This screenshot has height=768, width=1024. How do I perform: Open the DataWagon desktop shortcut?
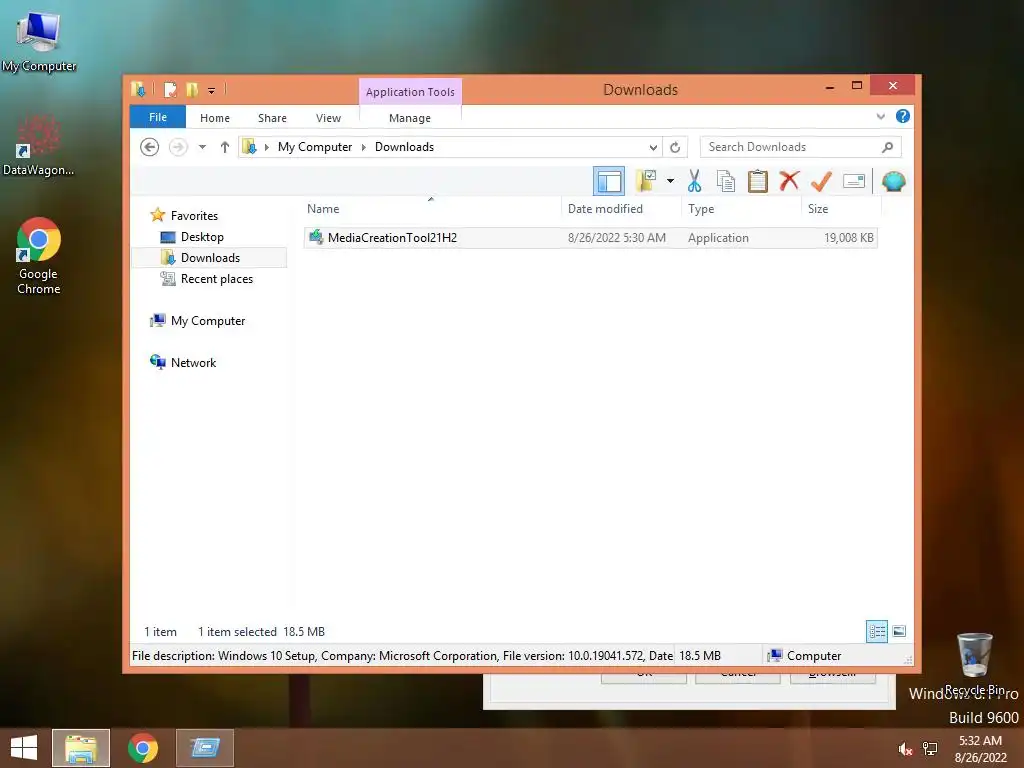pos(39,145)
